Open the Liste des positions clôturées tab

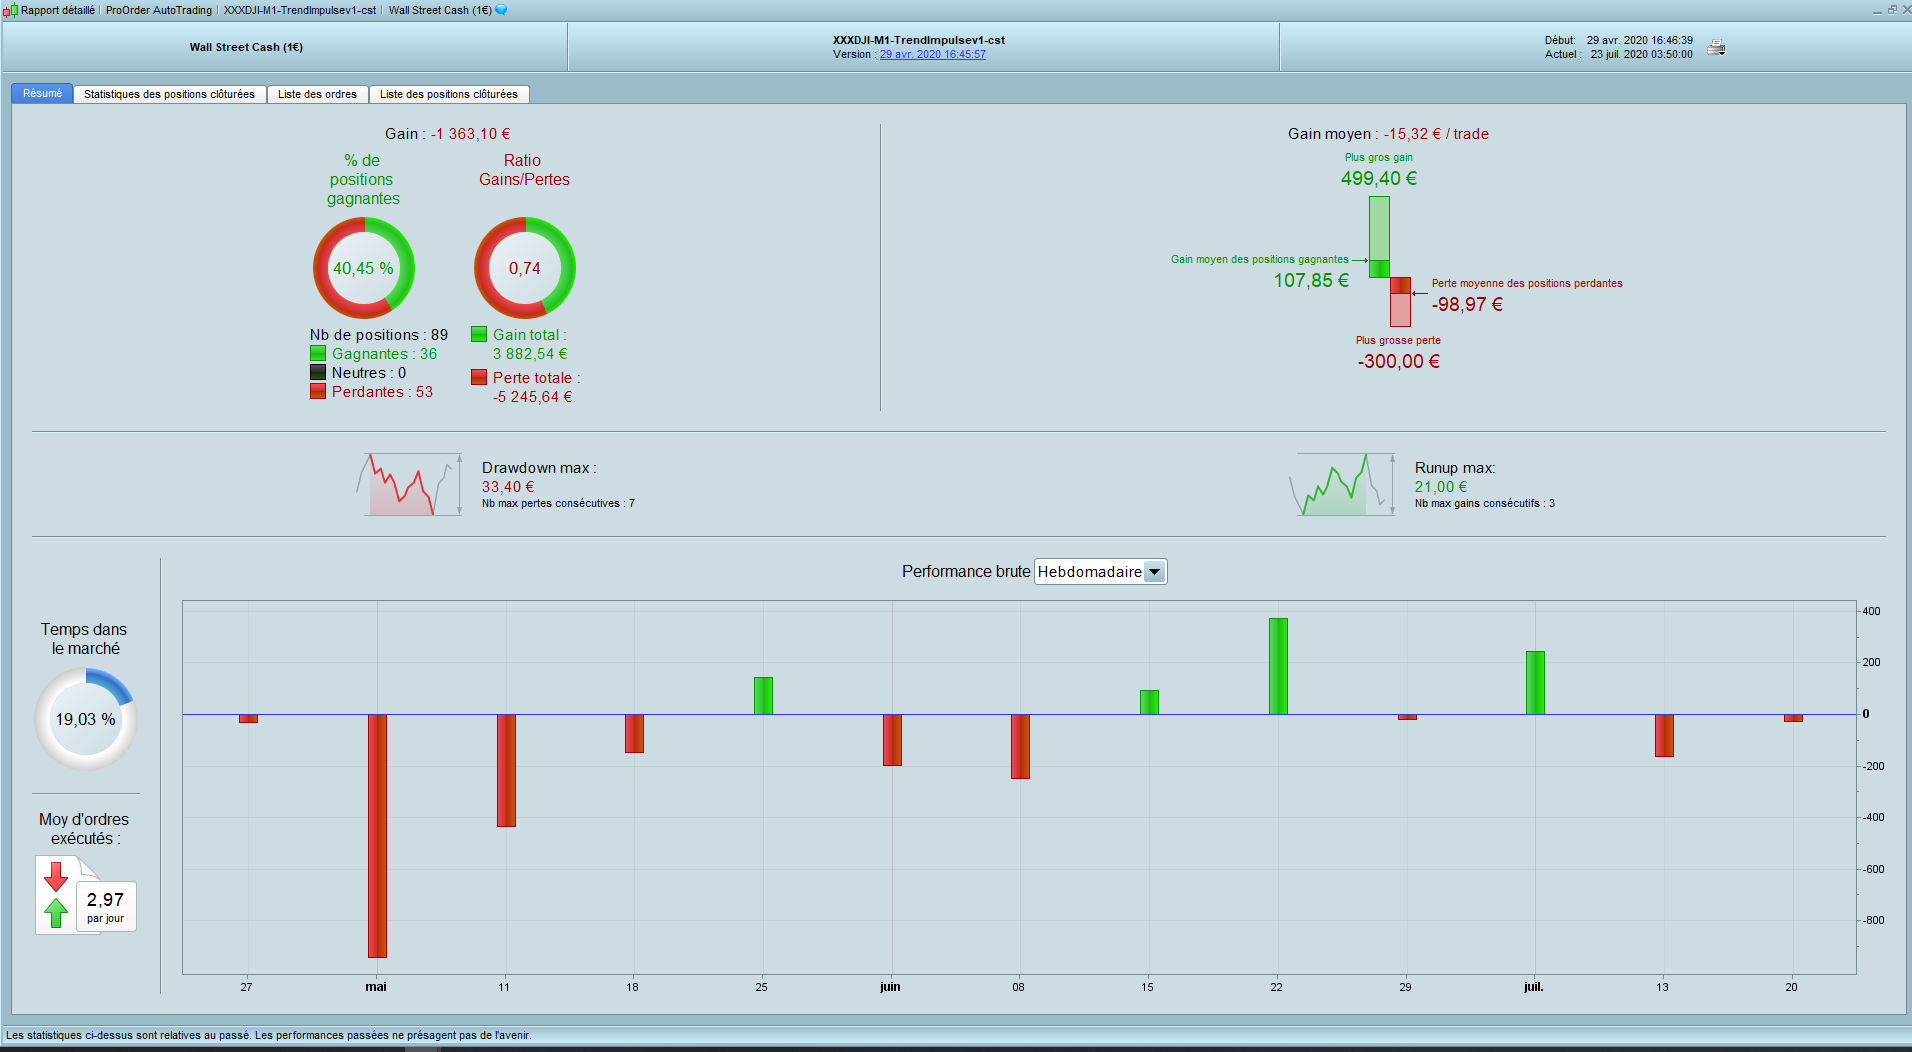tap(449, 94)
